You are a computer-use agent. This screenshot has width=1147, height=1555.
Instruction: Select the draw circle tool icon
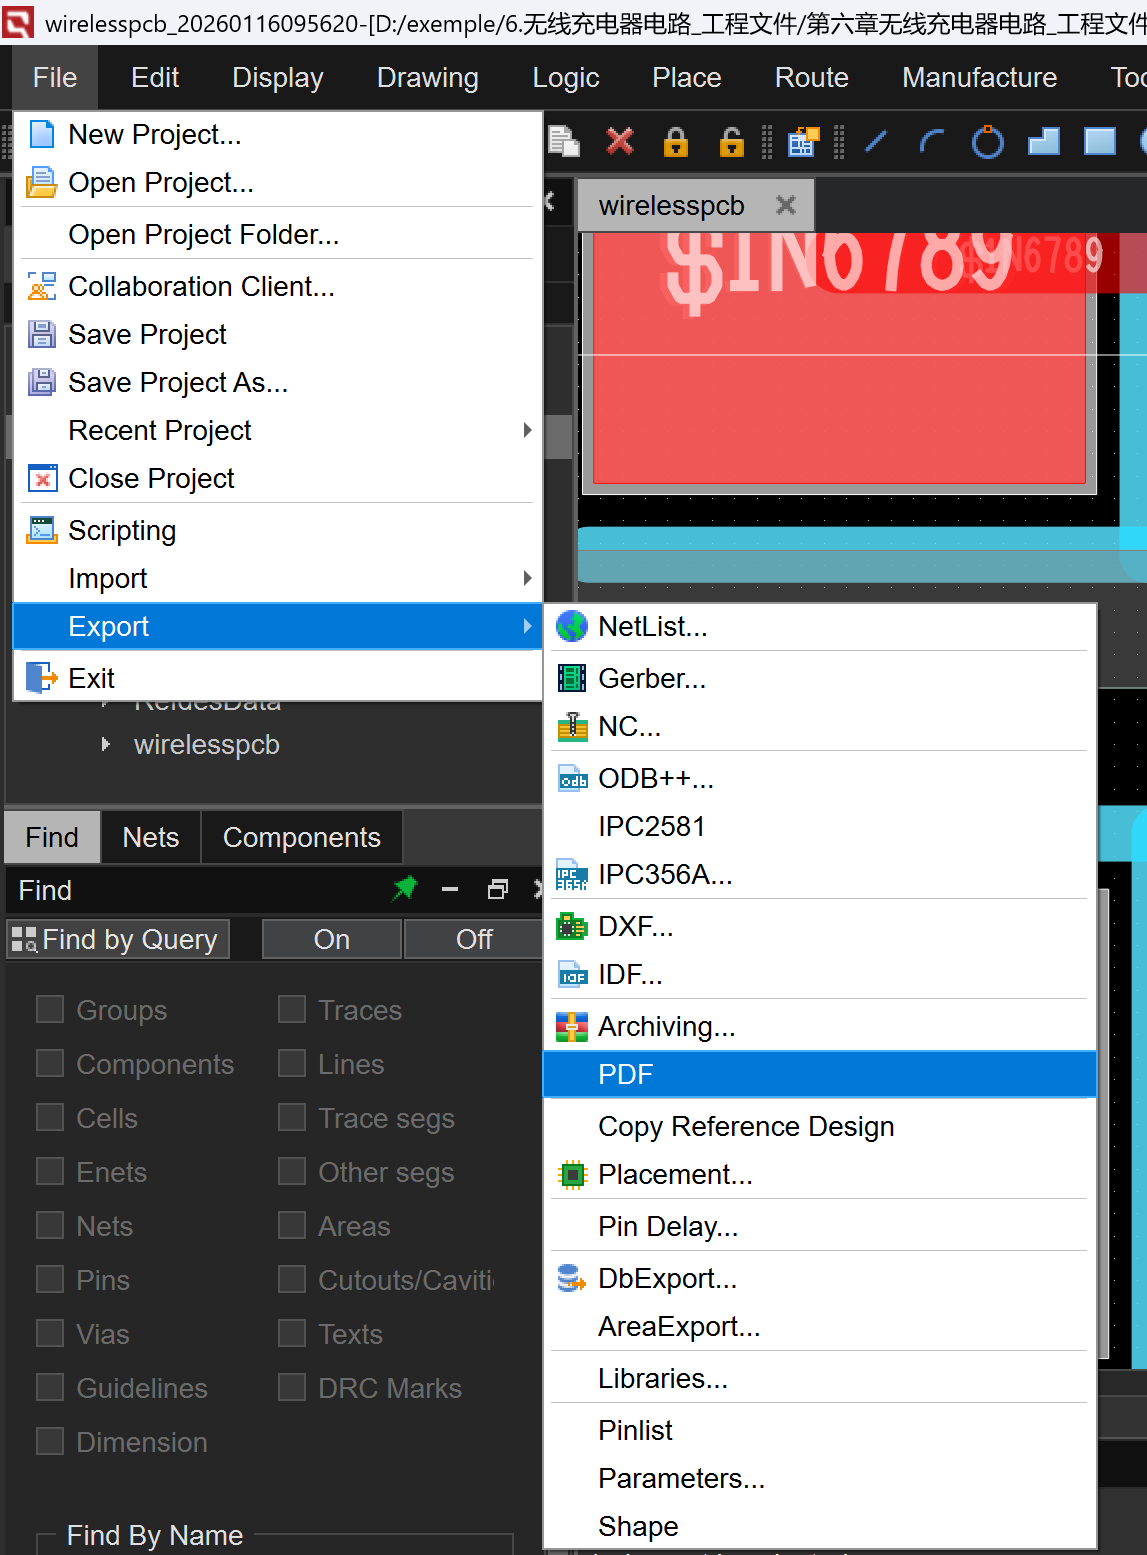tap(987, 142)
